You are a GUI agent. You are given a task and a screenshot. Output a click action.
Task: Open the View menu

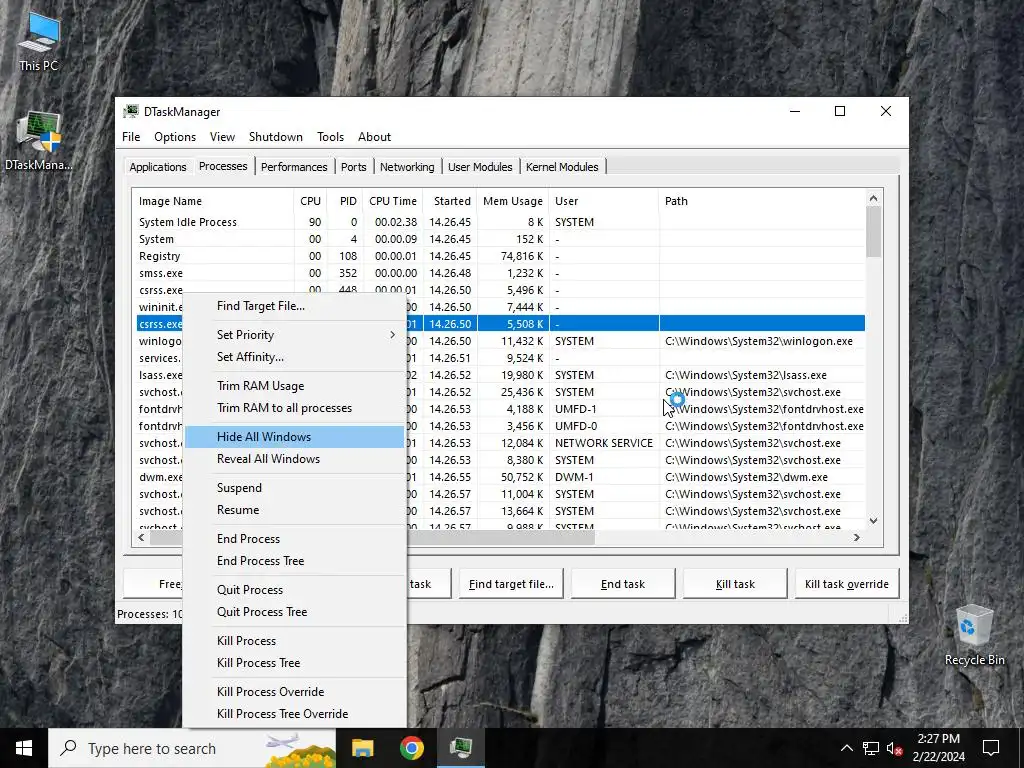pyautogui.click(x=222, y=136)
